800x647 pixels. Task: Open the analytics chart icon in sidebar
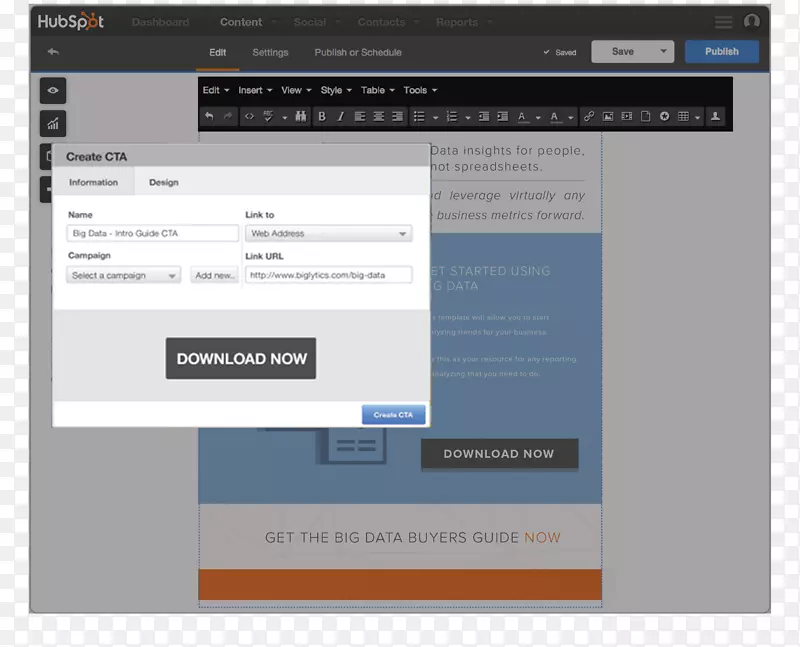[x=53, y=124]
